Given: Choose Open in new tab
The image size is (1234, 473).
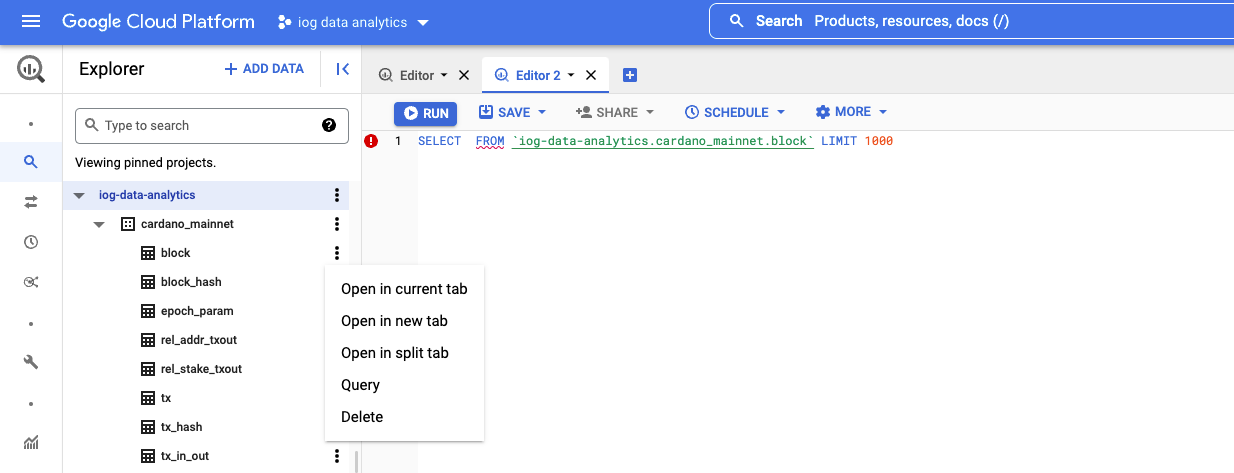Looking at the screenshot, I should point(404,321).
